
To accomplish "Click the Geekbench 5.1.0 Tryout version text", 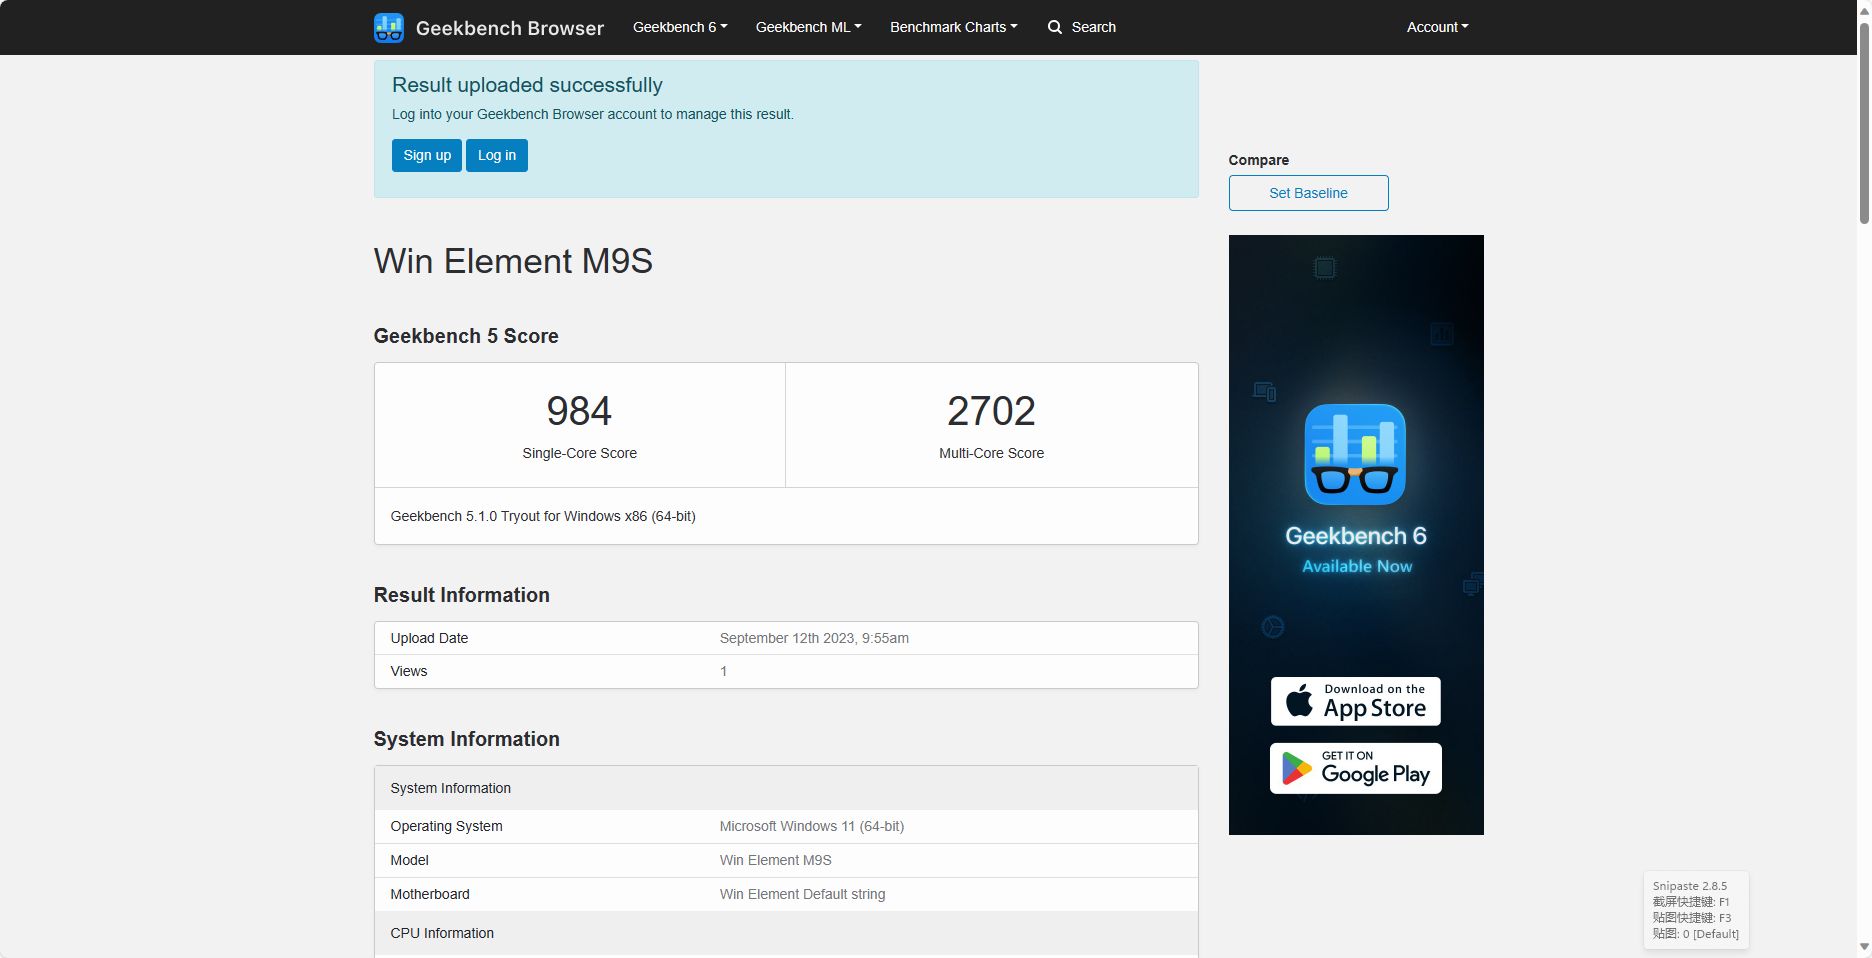I will tap(543, 516).
